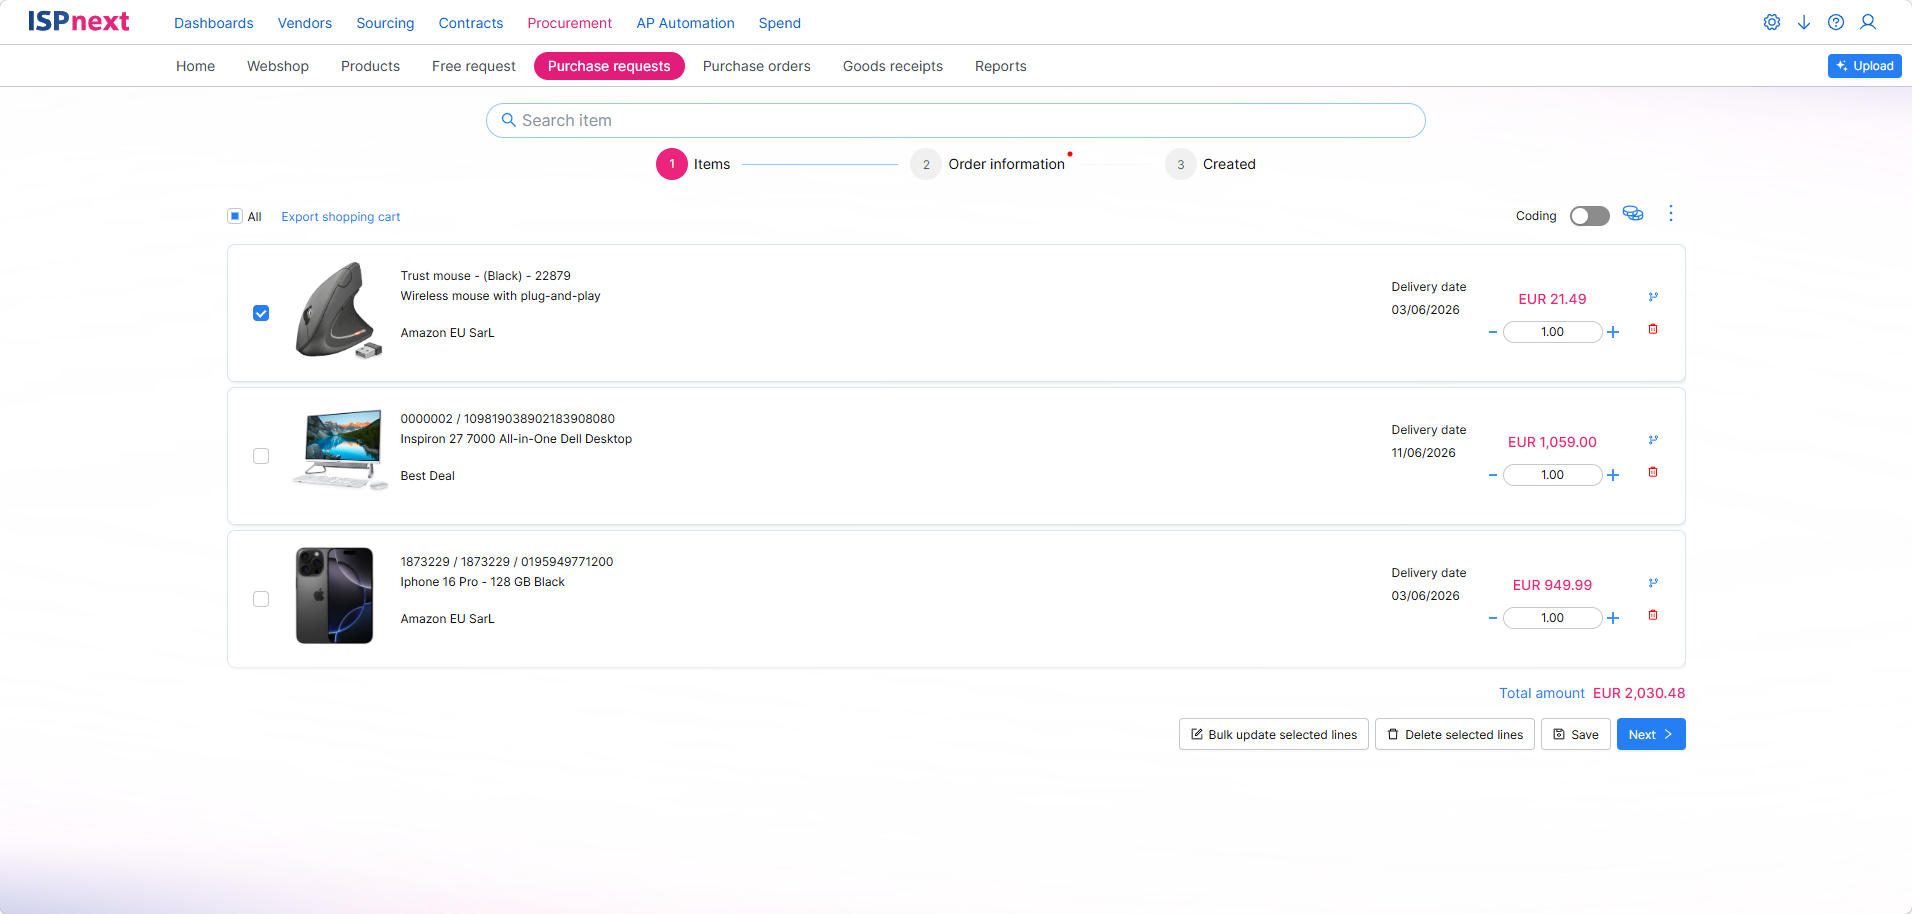Viewport: 1912px width, 914px height.
Task: Open the Vendors menu
Action: [305, 23]
